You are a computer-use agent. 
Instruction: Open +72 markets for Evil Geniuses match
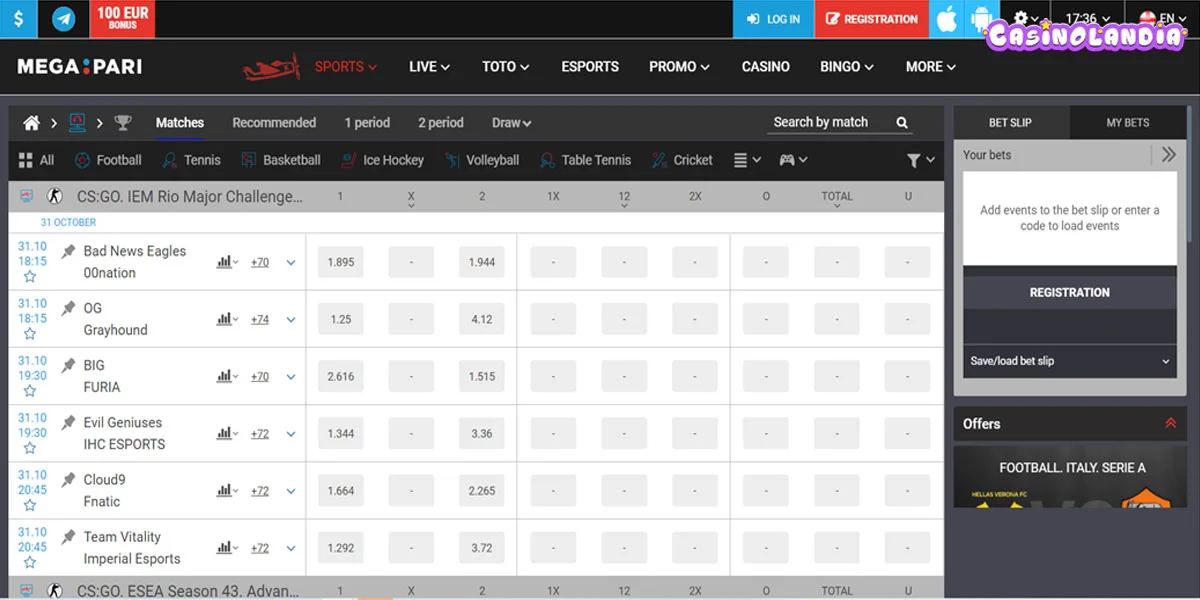tap(260, 434)
